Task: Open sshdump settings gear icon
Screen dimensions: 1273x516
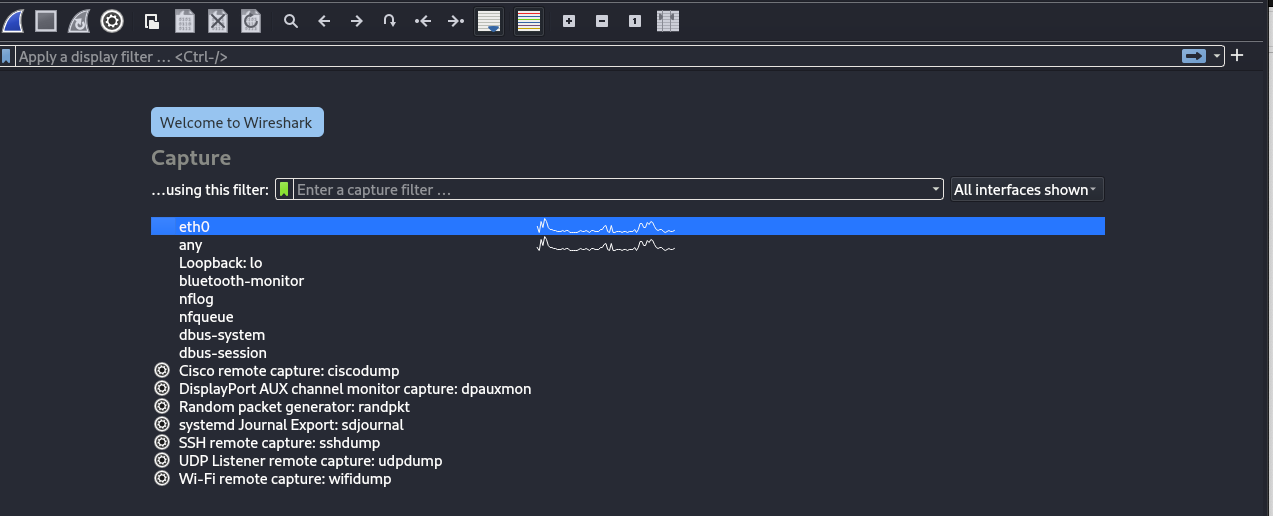Action: click(x=162, y=443)
